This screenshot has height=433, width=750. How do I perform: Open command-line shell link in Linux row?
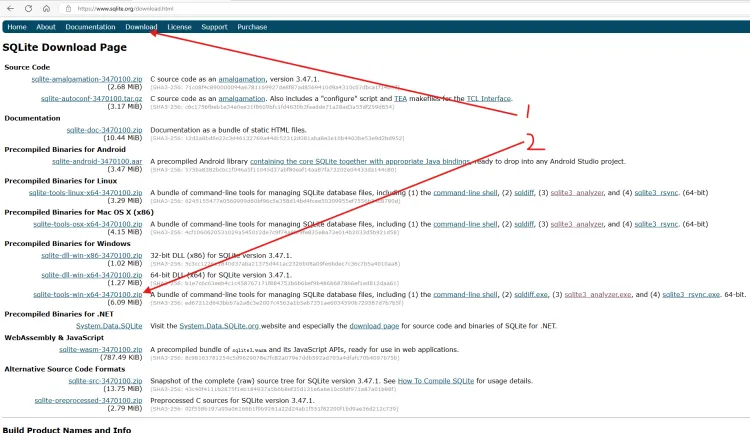point(465,192)
